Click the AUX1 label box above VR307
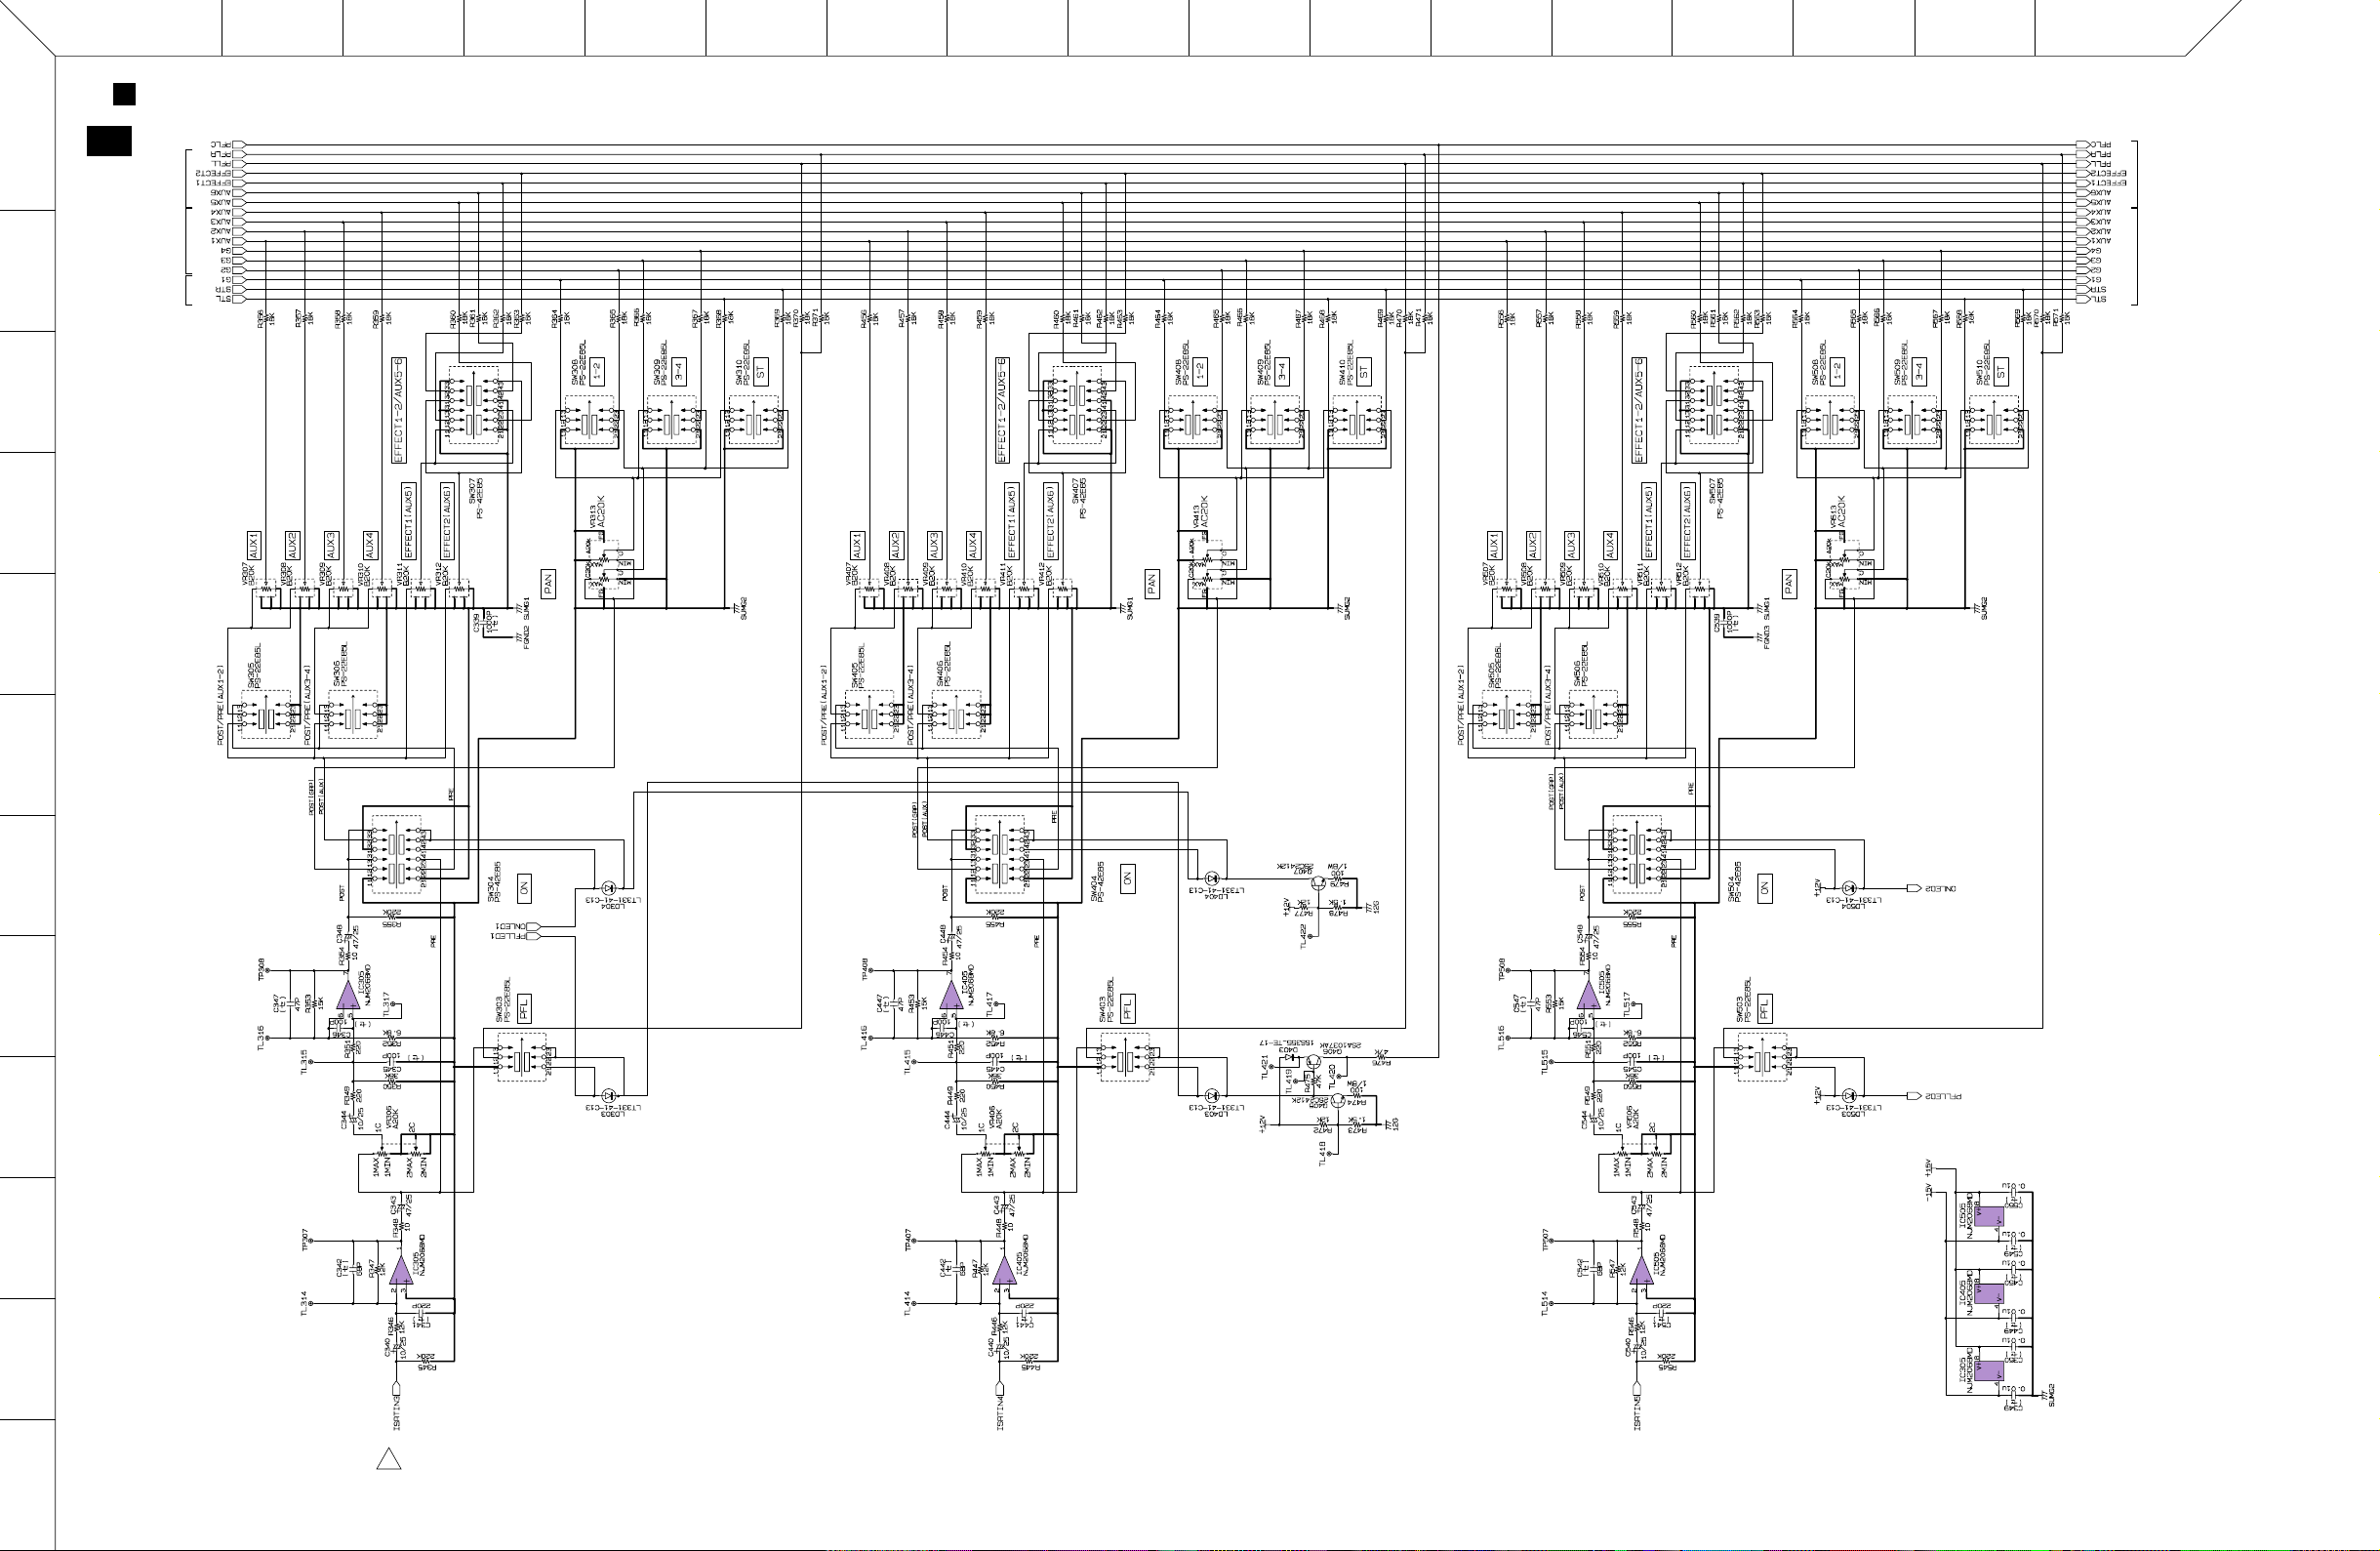The width and height of the screenshot is (2380, 1551). (254, 545)
